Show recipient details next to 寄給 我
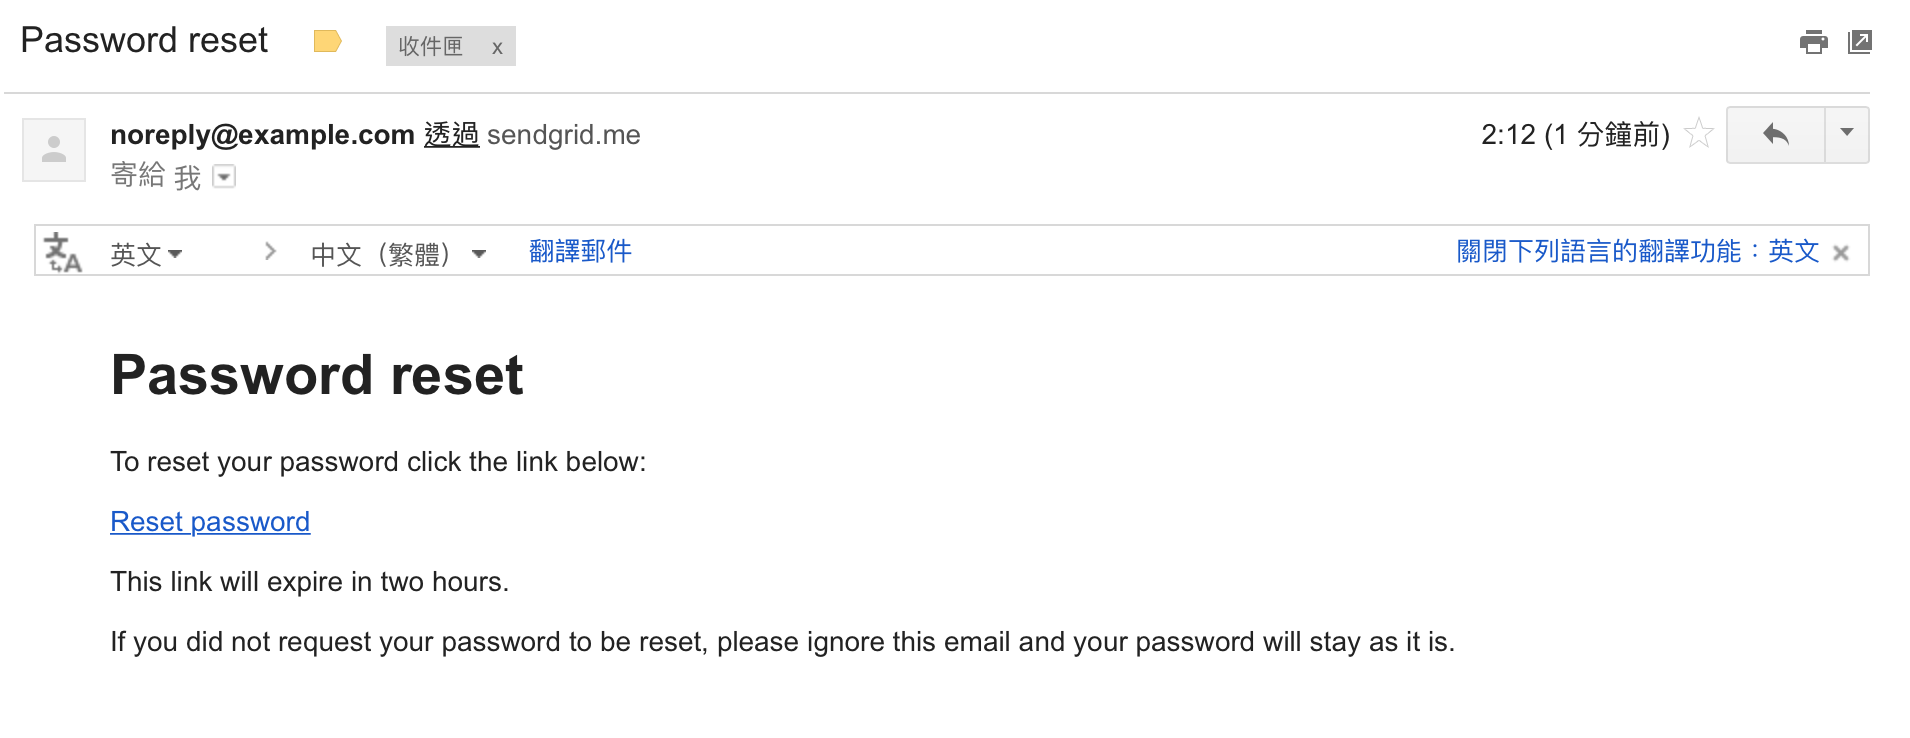The image size is (1910, 738). 225,177
